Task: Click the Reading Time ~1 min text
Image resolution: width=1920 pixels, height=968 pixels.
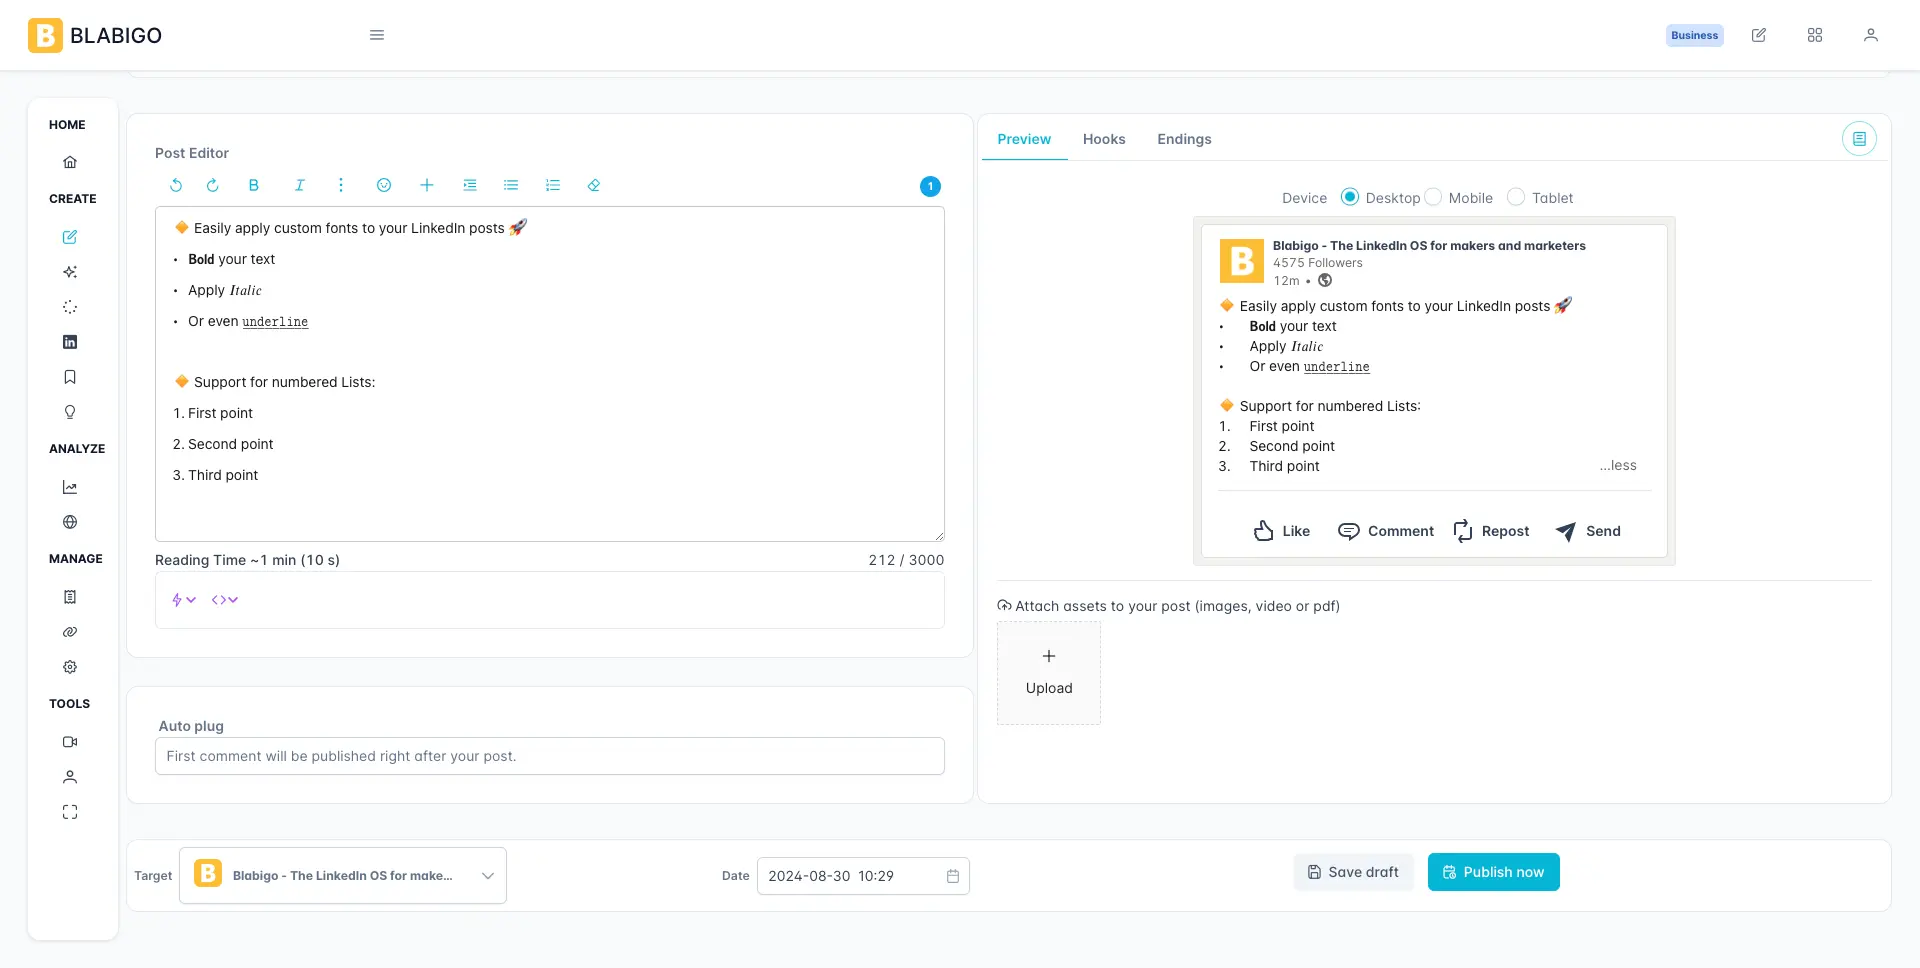Action: click(247, 560)
